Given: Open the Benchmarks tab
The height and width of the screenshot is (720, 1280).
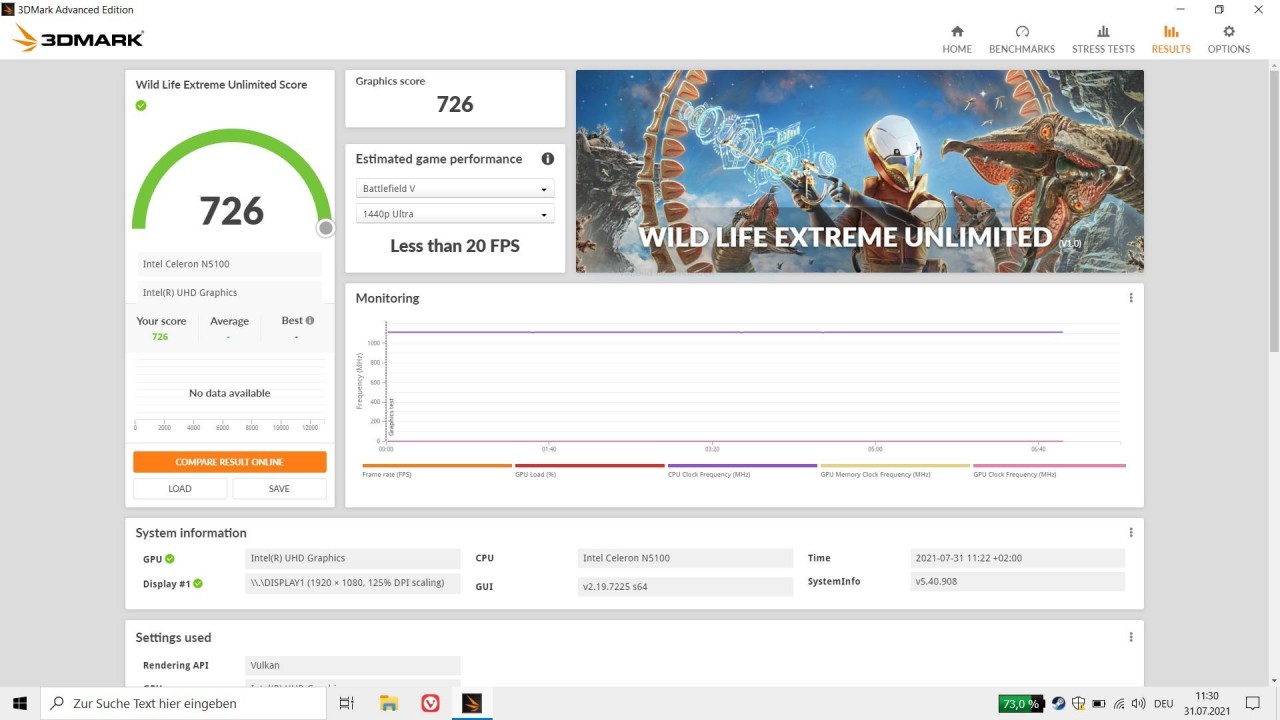Looking at the screenshot, I should (x=1022, y=40).
